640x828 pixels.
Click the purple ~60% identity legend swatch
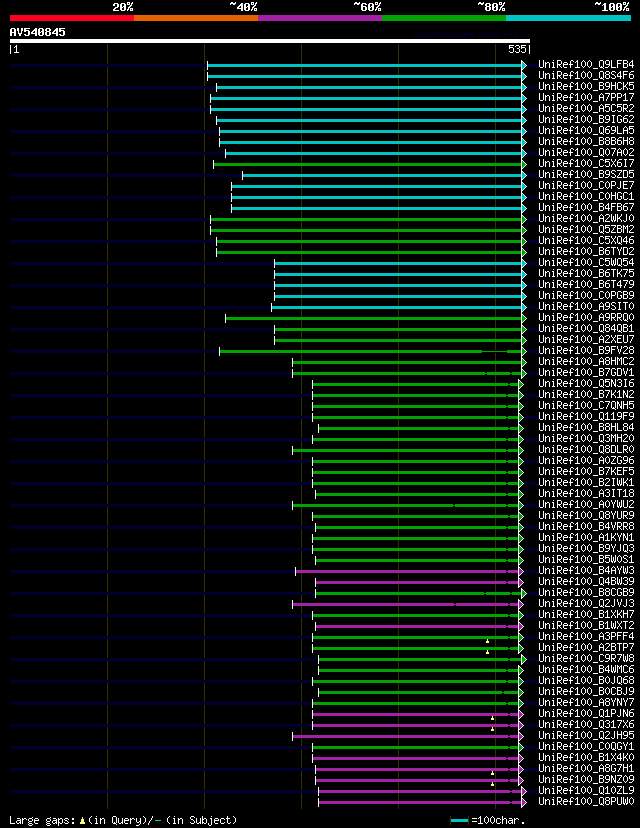click(320, 18)
